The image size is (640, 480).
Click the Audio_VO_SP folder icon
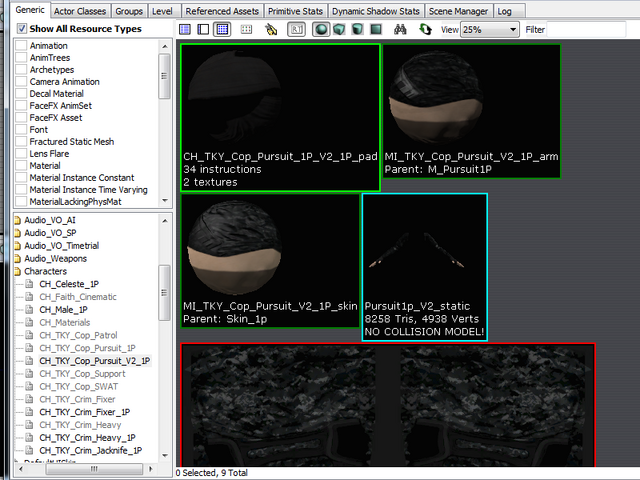tap(18, 233)
